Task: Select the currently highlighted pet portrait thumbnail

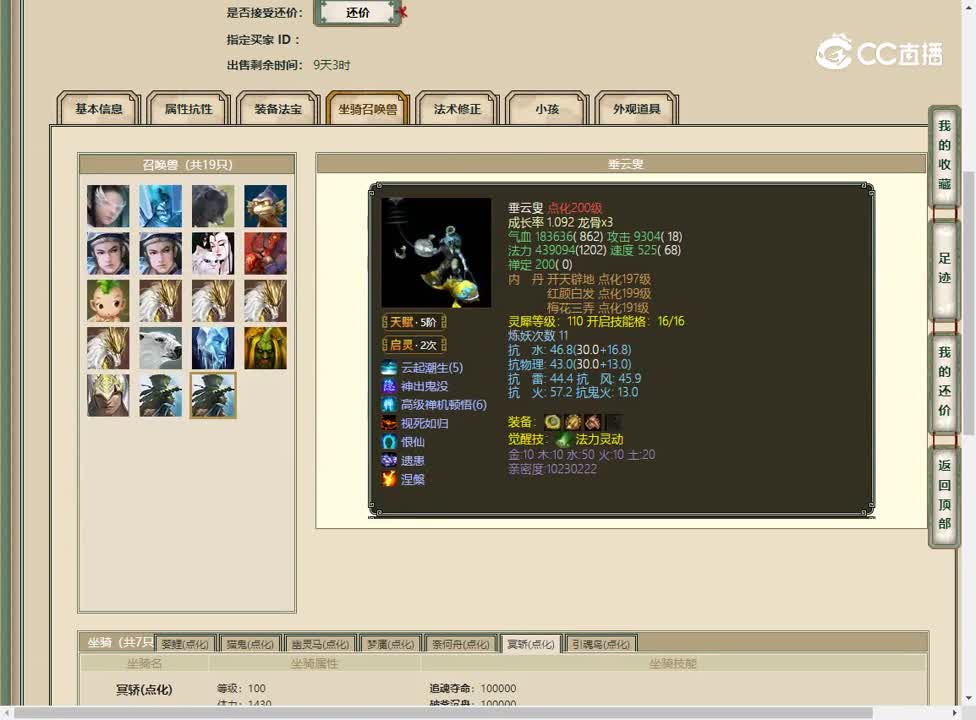Action: (x=213, y=396)
